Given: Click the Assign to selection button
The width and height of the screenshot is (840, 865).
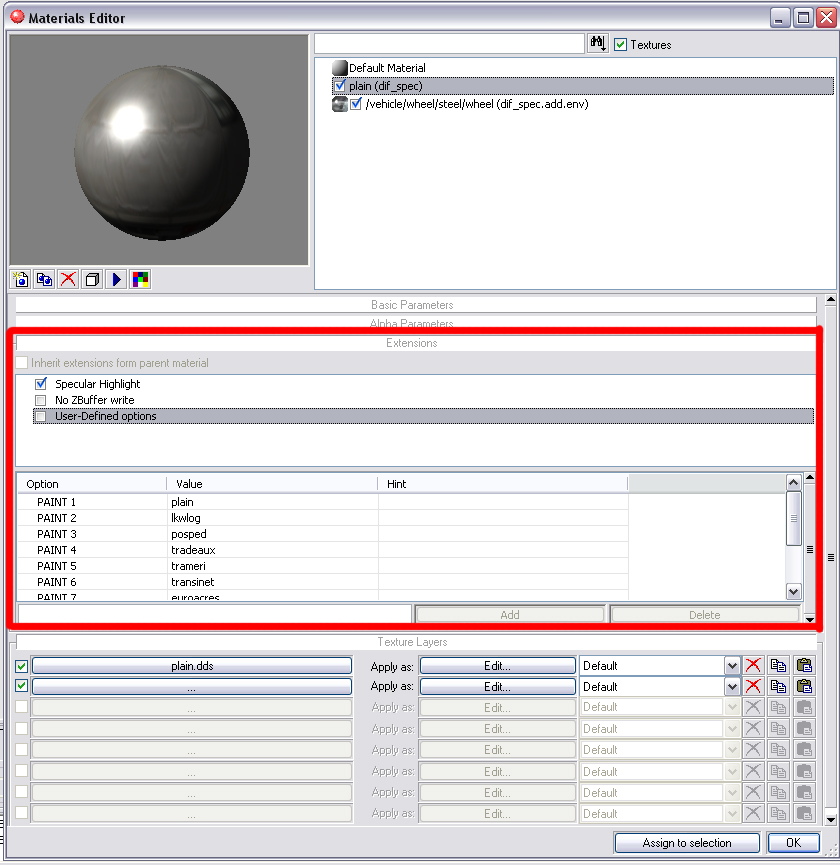Looking at the screenshot, I should tap(687, 843).
